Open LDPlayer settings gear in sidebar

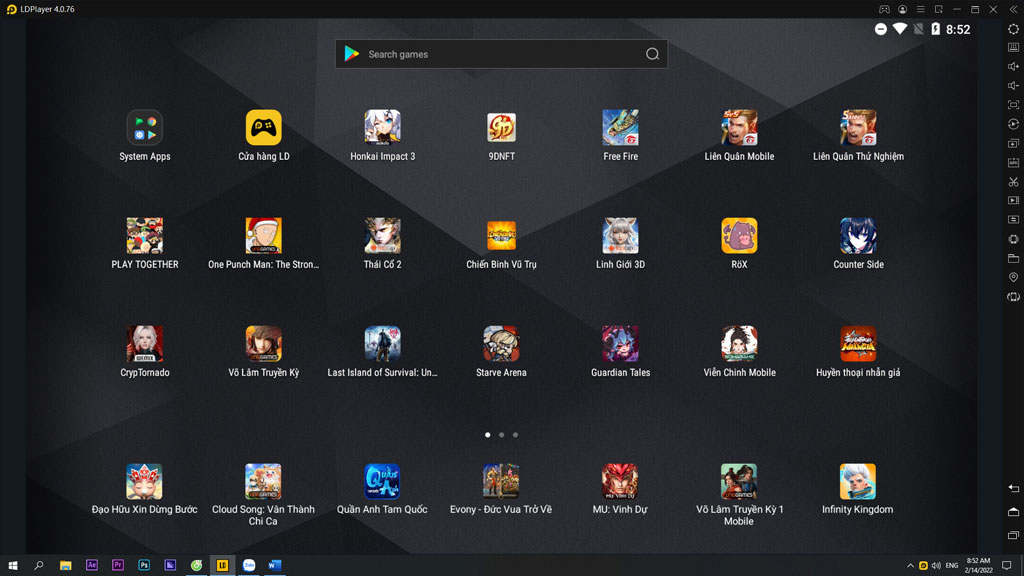1013,29
